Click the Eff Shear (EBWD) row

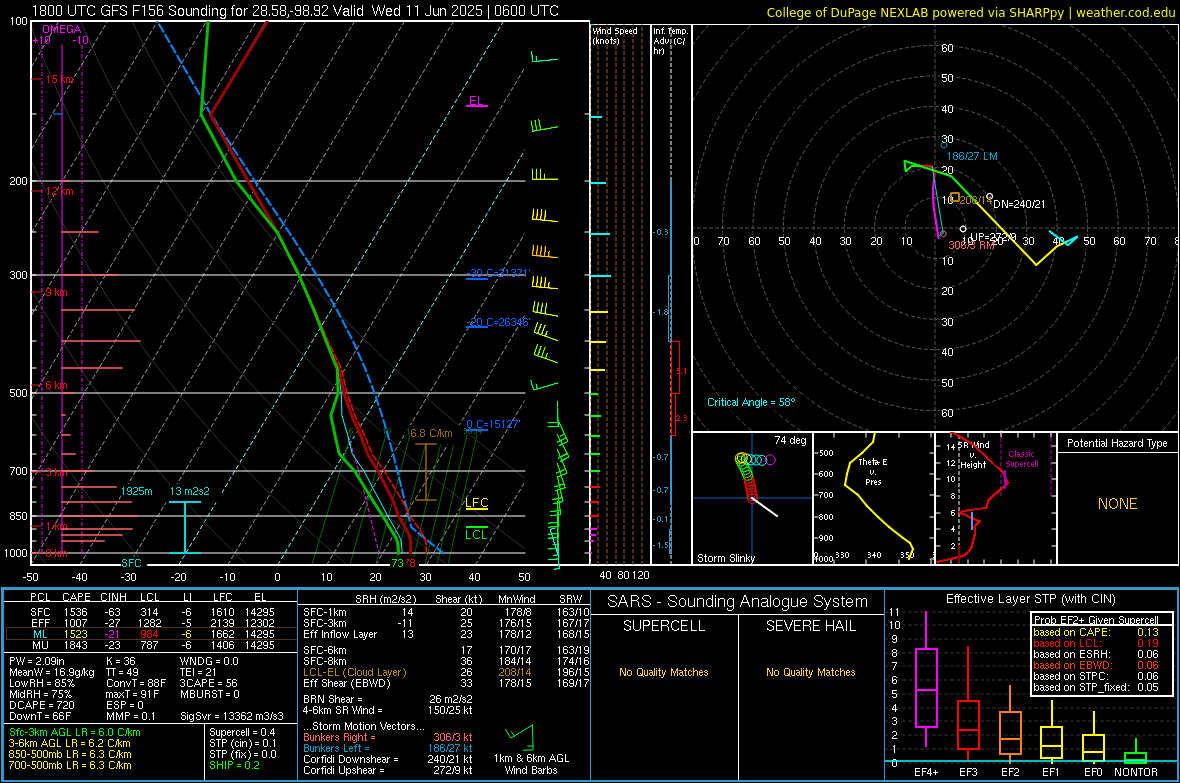click(446, 683)
